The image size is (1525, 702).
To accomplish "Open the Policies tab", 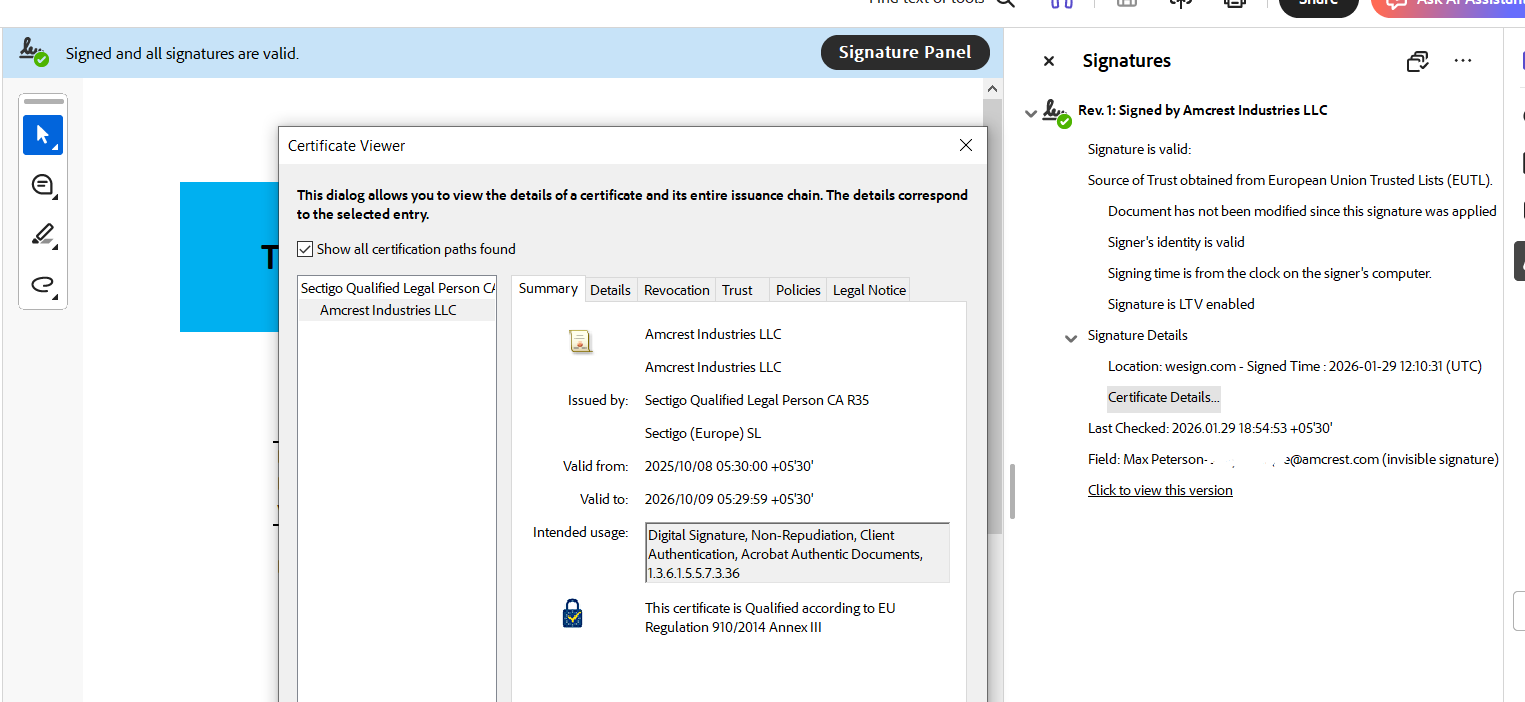I will [x=798, y=290].
